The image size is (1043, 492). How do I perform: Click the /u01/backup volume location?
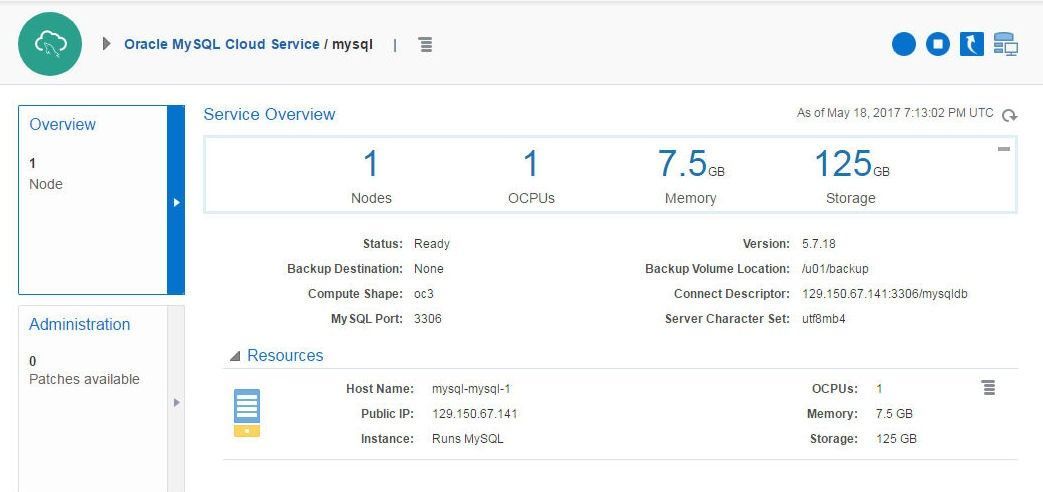835,269
